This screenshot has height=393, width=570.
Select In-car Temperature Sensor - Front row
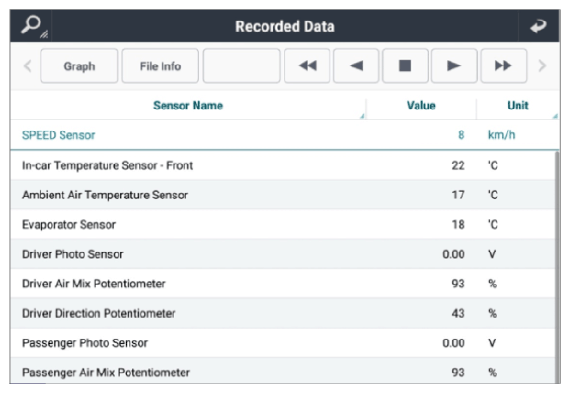pyautogui.click(x=283, y=165)
